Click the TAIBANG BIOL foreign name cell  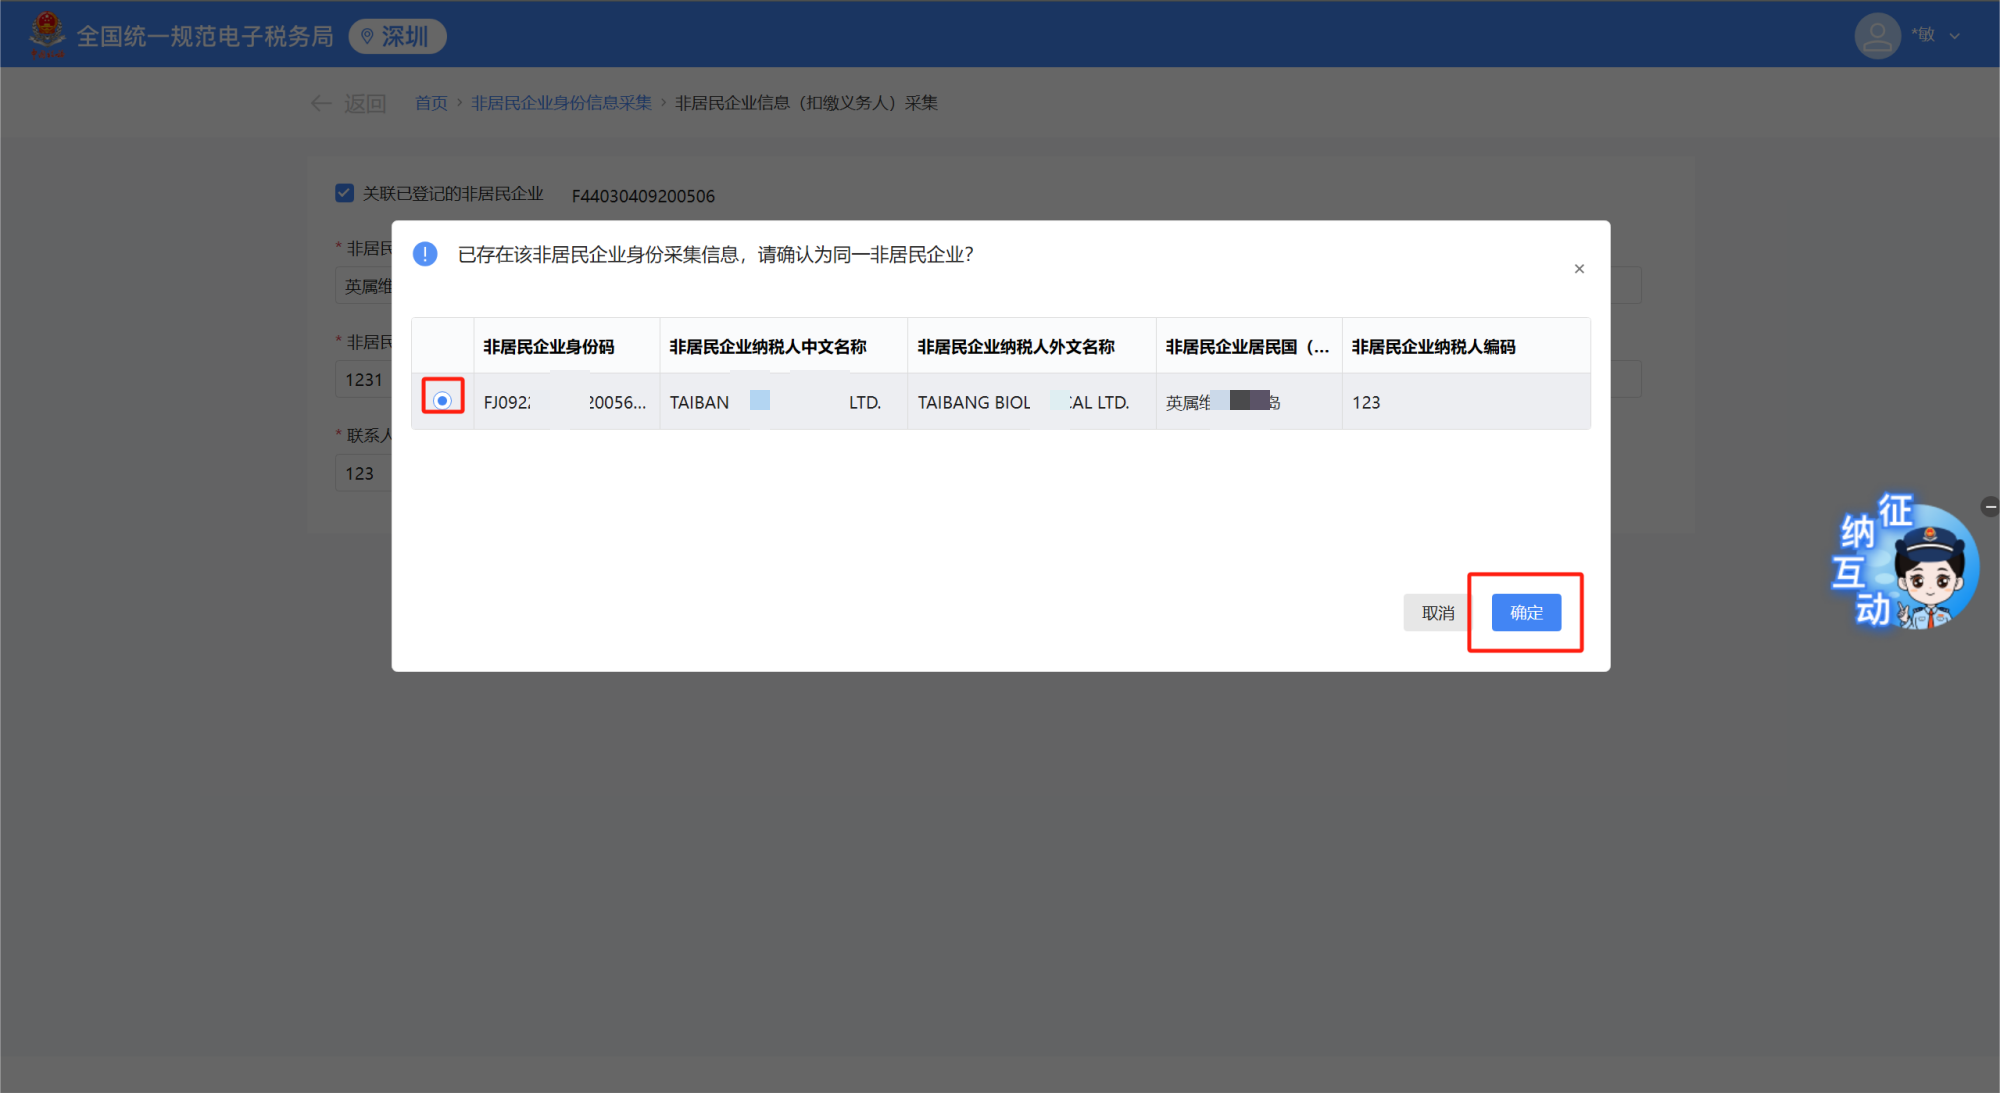pos(1031,402)
